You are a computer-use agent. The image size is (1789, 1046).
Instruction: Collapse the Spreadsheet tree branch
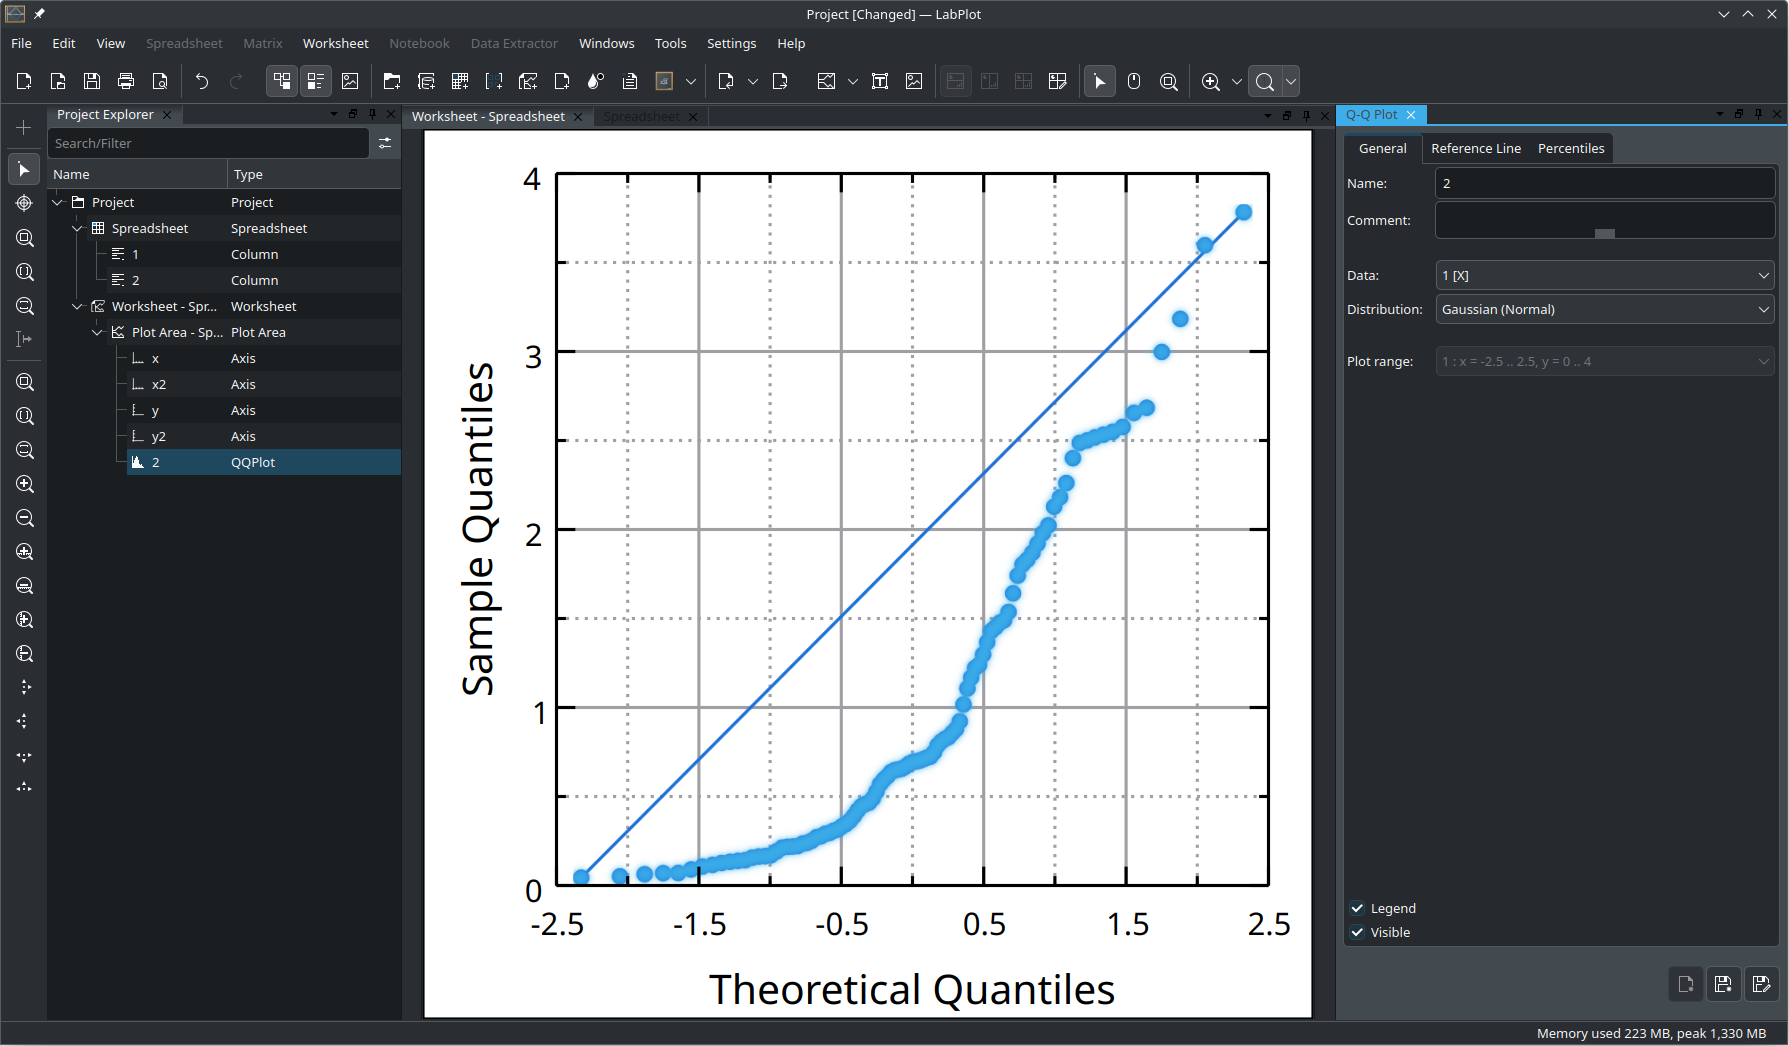point(77,228)
